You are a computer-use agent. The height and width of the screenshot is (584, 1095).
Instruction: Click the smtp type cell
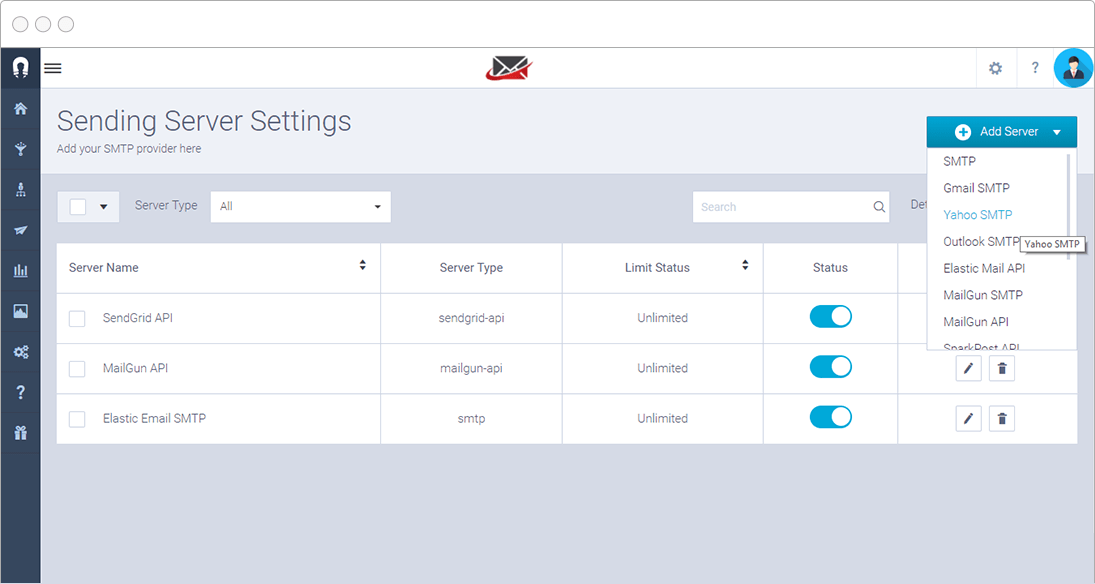click(471, 418)
